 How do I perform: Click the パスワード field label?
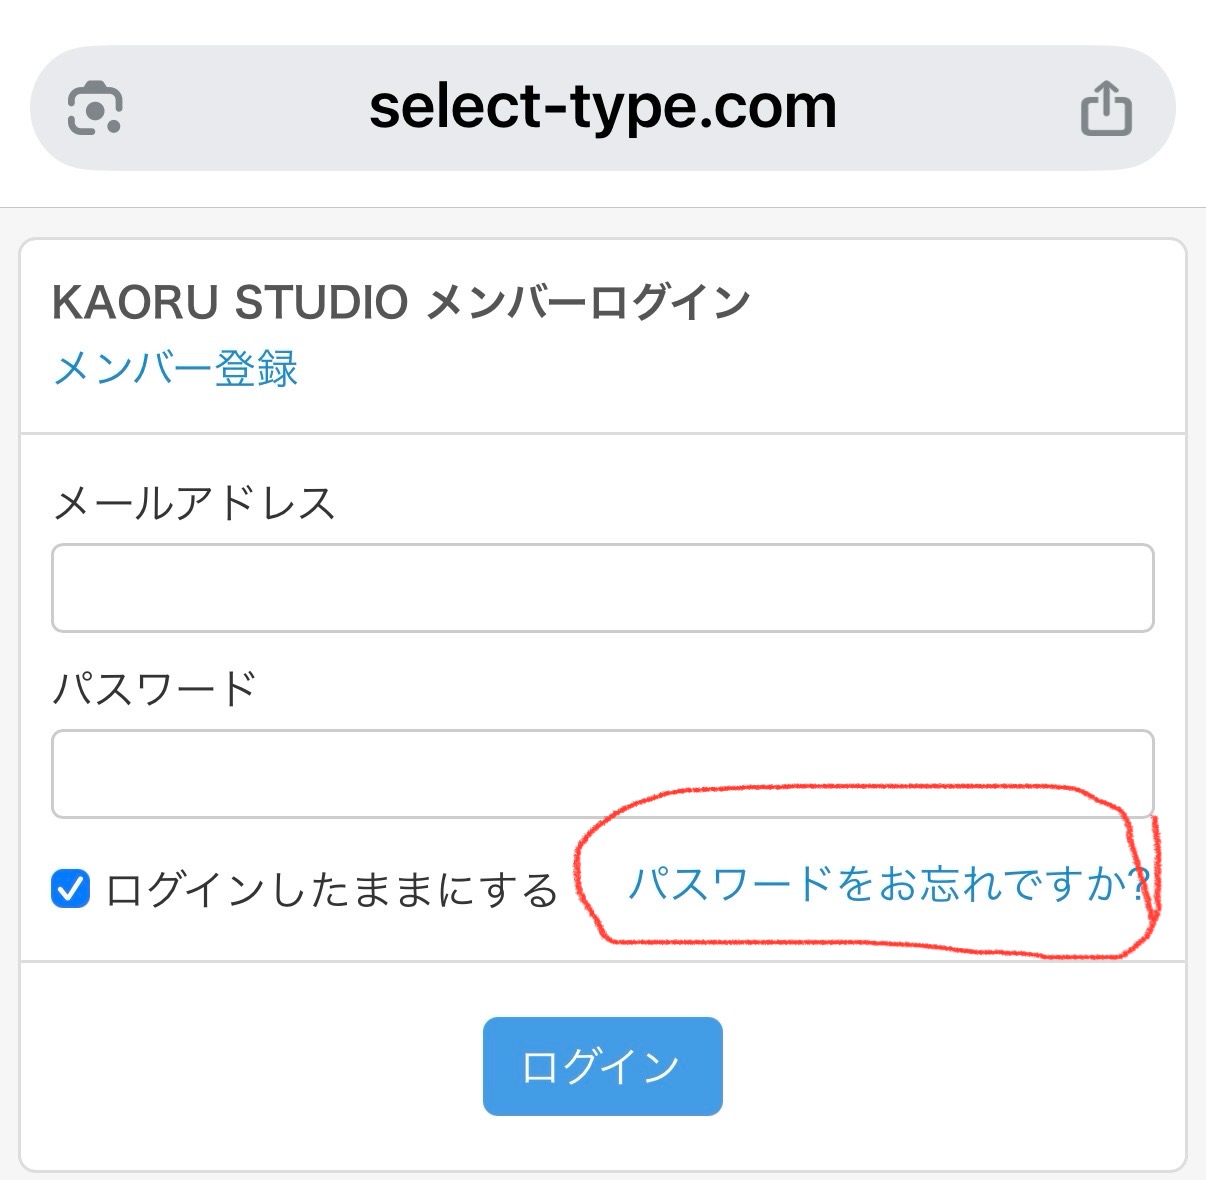pyautogui.click(x=155, y=688)
